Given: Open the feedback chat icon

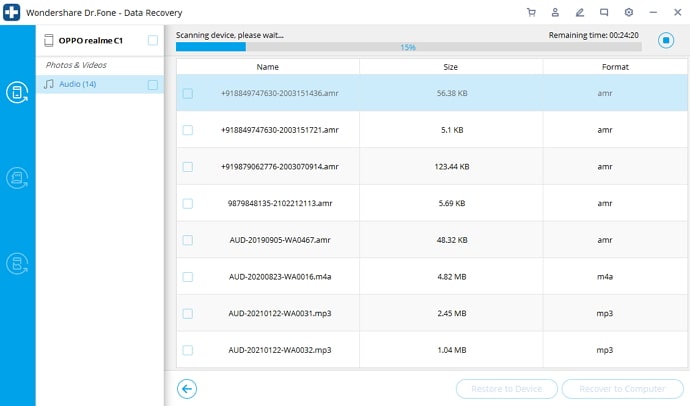Looking at the screenshot, I should point(604,12).
